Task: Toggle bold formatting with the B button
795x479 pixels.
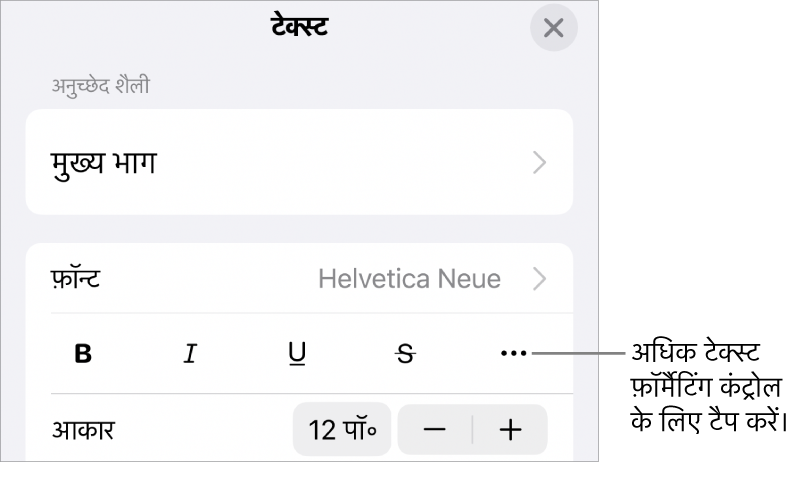Action: (84, 354)
